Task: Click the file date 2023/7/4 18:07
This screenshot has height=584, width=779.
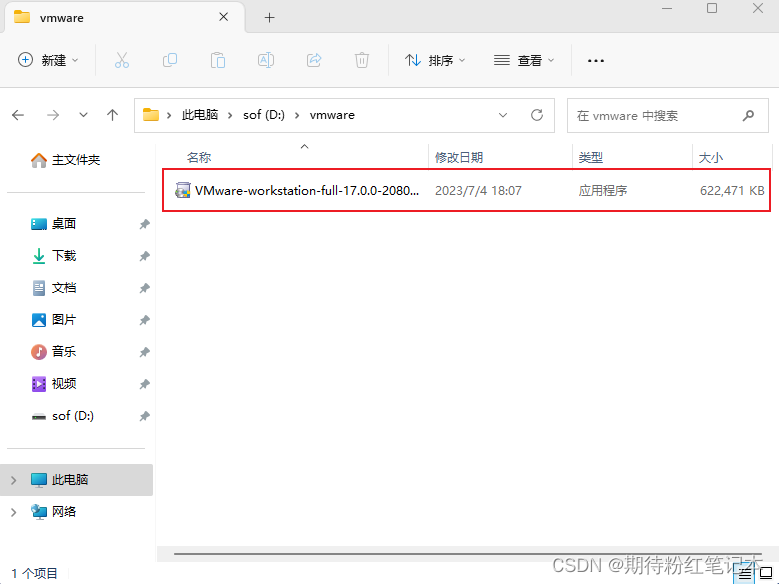Action: tap(478, 191)
